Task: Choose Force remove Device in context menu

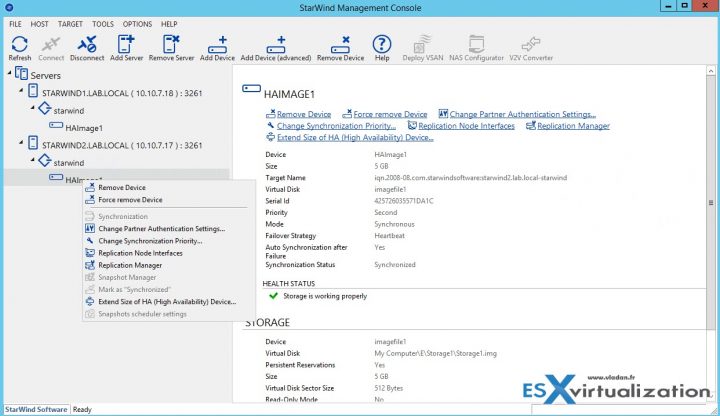Action: tap(169, 200)
